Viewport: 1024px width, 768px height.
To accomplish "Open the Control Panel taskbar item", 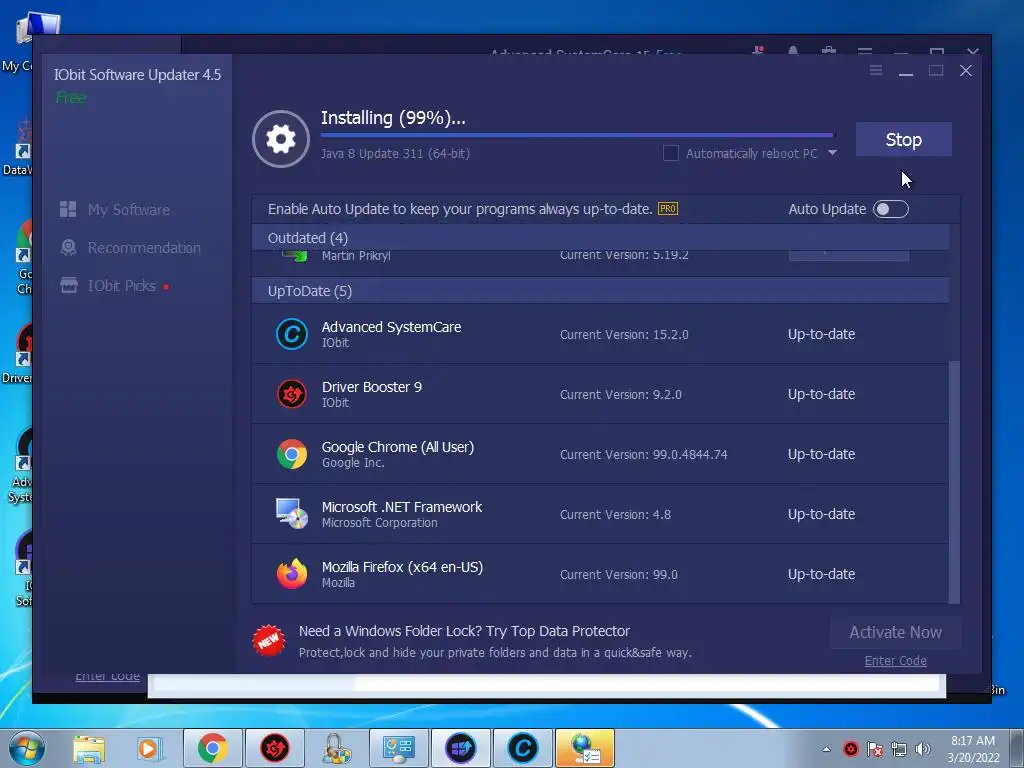I will click(398, 748).
